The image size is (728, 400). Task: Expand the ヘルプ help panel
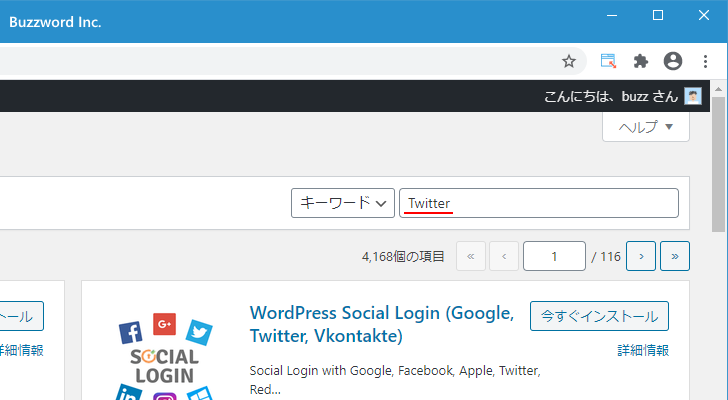[x=646, y=127]
